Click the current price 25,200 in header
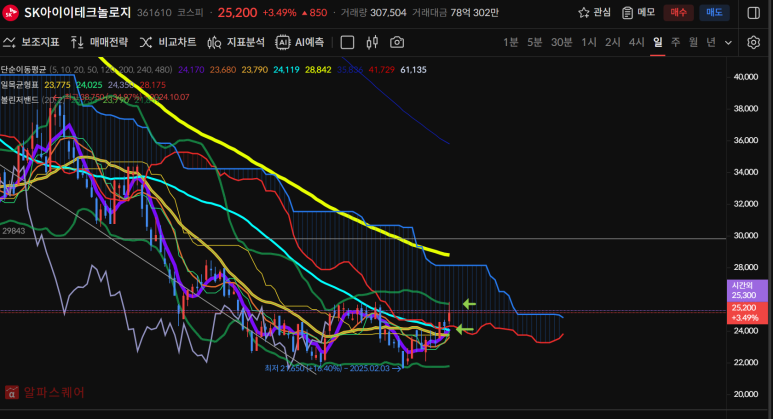Image resolution: width=773 pixels, height=419 pixels. [x=237, y=13]
